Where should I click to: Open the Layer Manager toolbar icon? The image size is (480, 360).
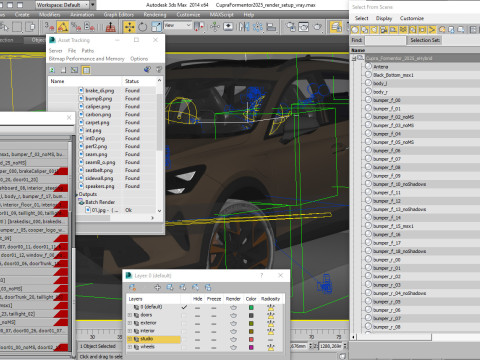click(336, 27)
